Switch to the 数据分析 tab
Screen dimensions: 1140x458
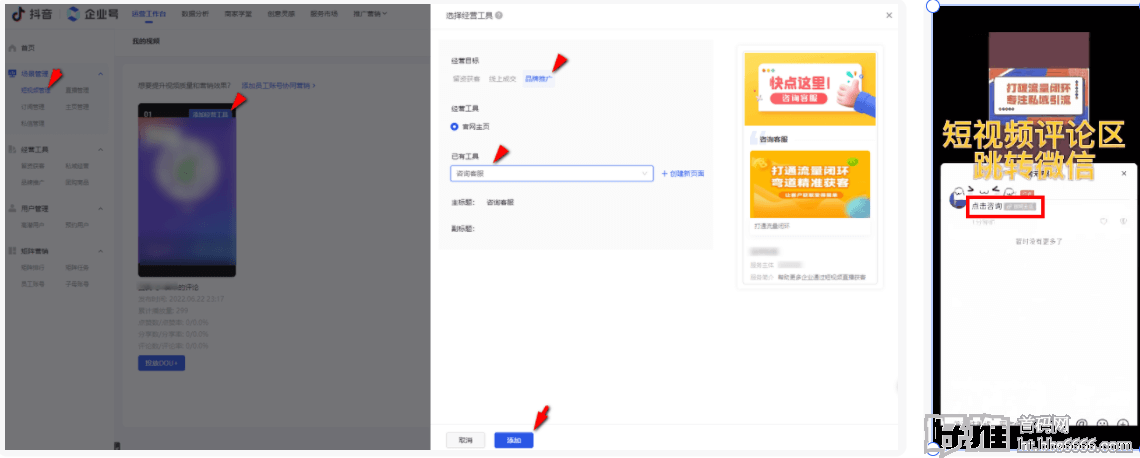(195, 14)
